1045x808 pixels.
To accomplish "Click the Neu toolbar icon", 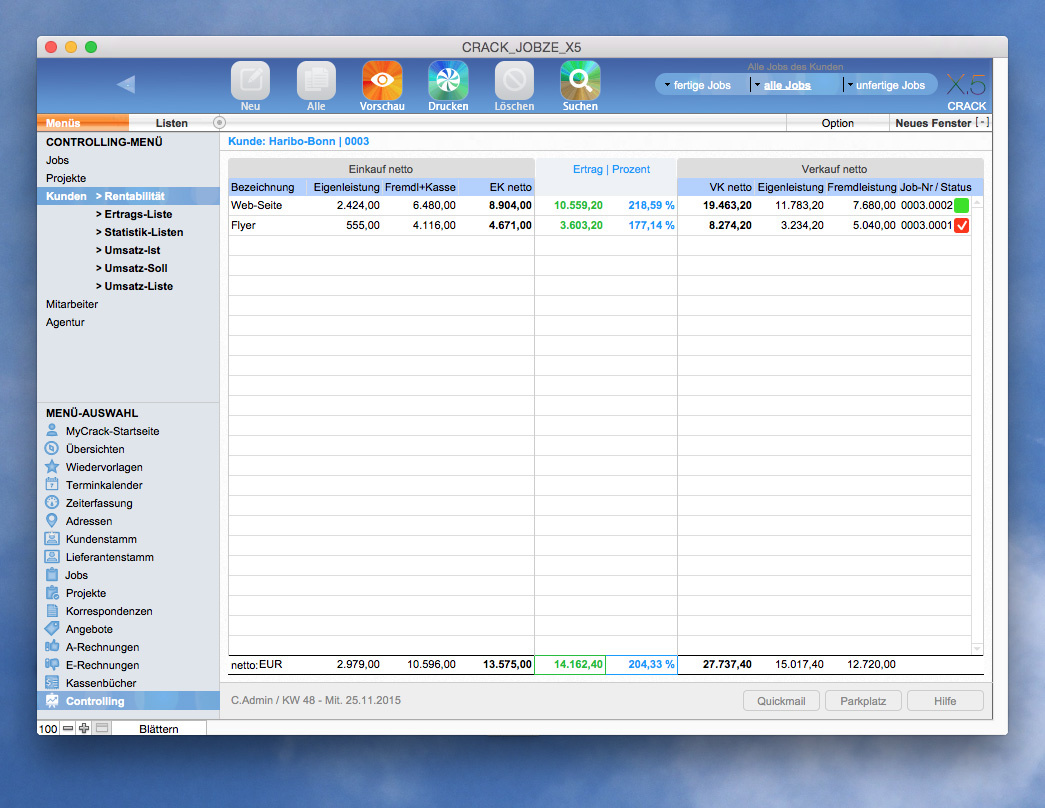I will [x=250, y=80].
